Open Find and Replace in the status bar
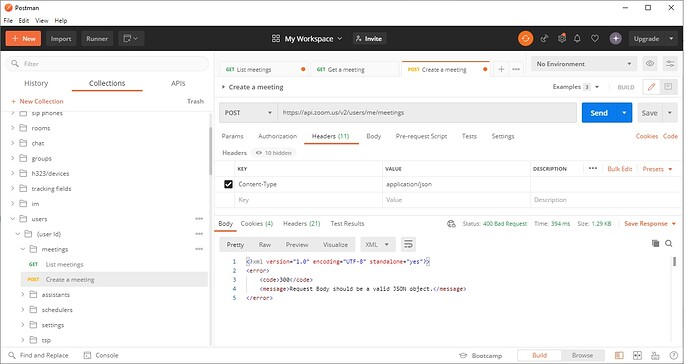Screen dimensions: 690x364 click(39, 355)
